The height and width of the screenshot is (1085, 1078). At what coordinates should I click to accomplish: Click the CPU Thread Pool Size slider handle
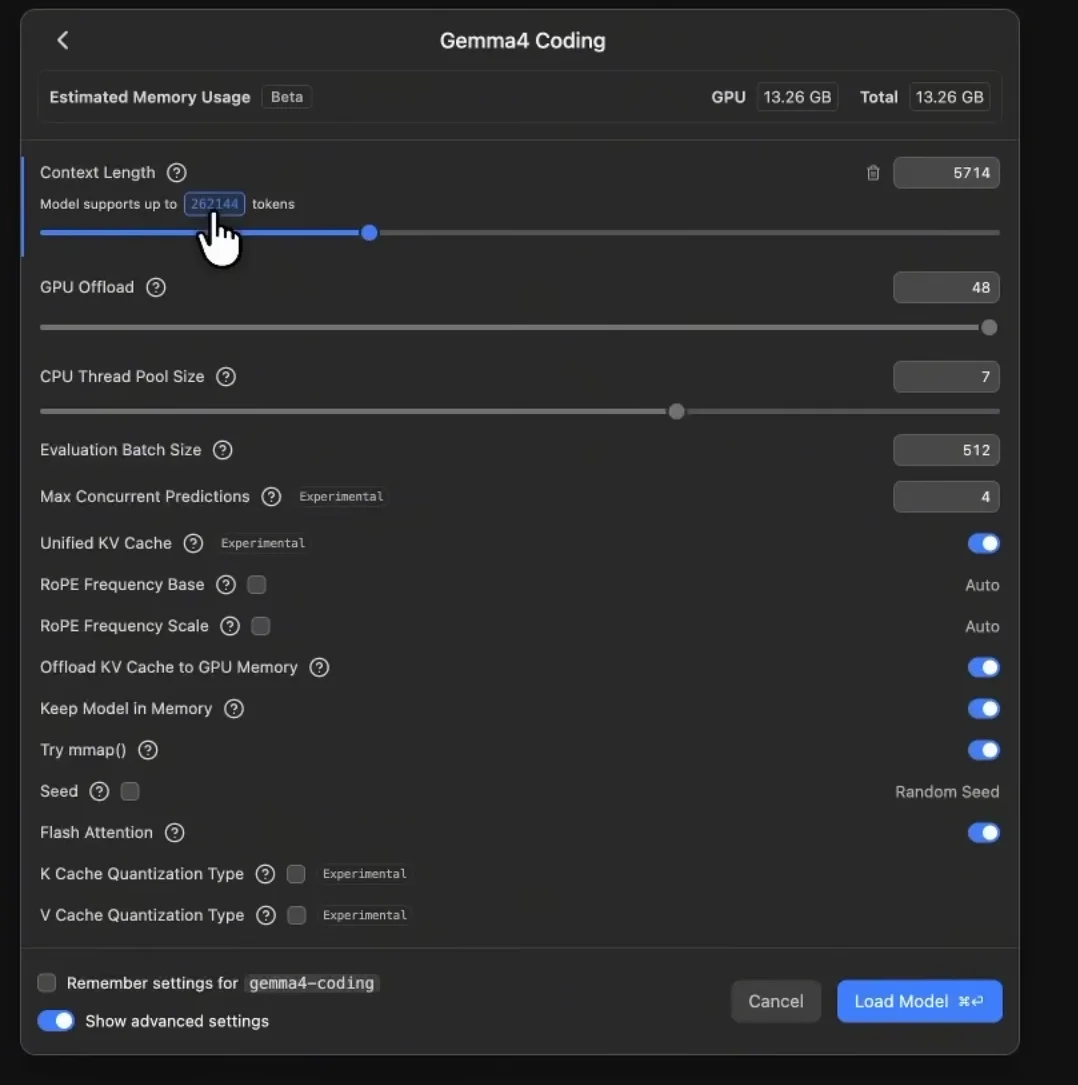(677, 412)
